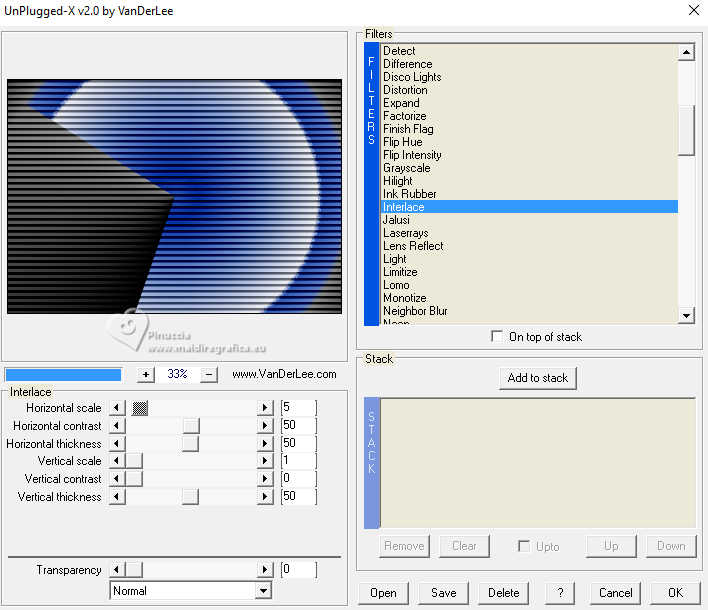This screenshot has width=708, height=610.
Task: Click the Cancel button
Action: [x=615, y=593]
